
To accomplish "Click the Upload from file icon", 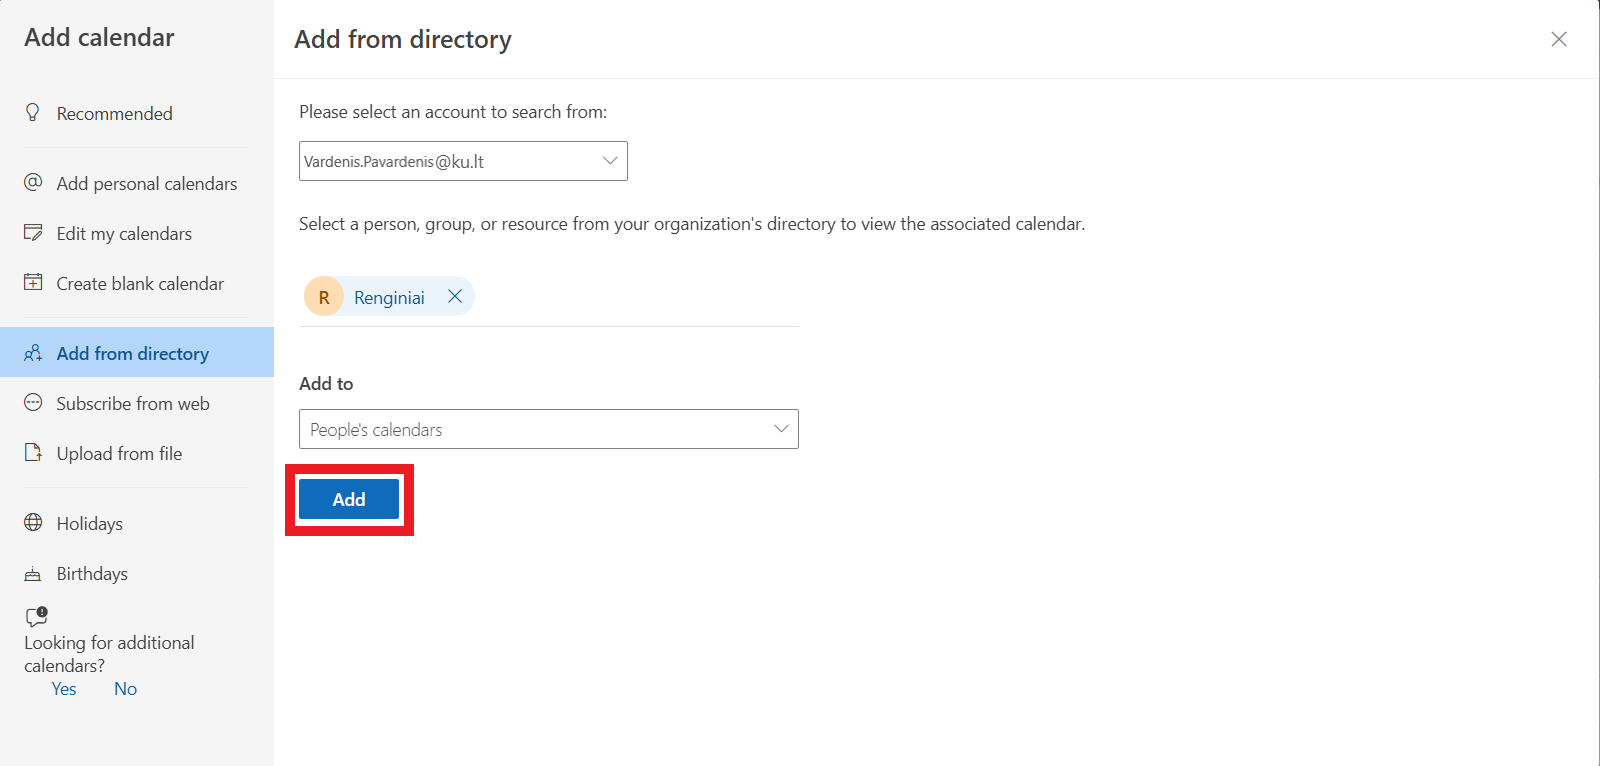I will point(33,452).
